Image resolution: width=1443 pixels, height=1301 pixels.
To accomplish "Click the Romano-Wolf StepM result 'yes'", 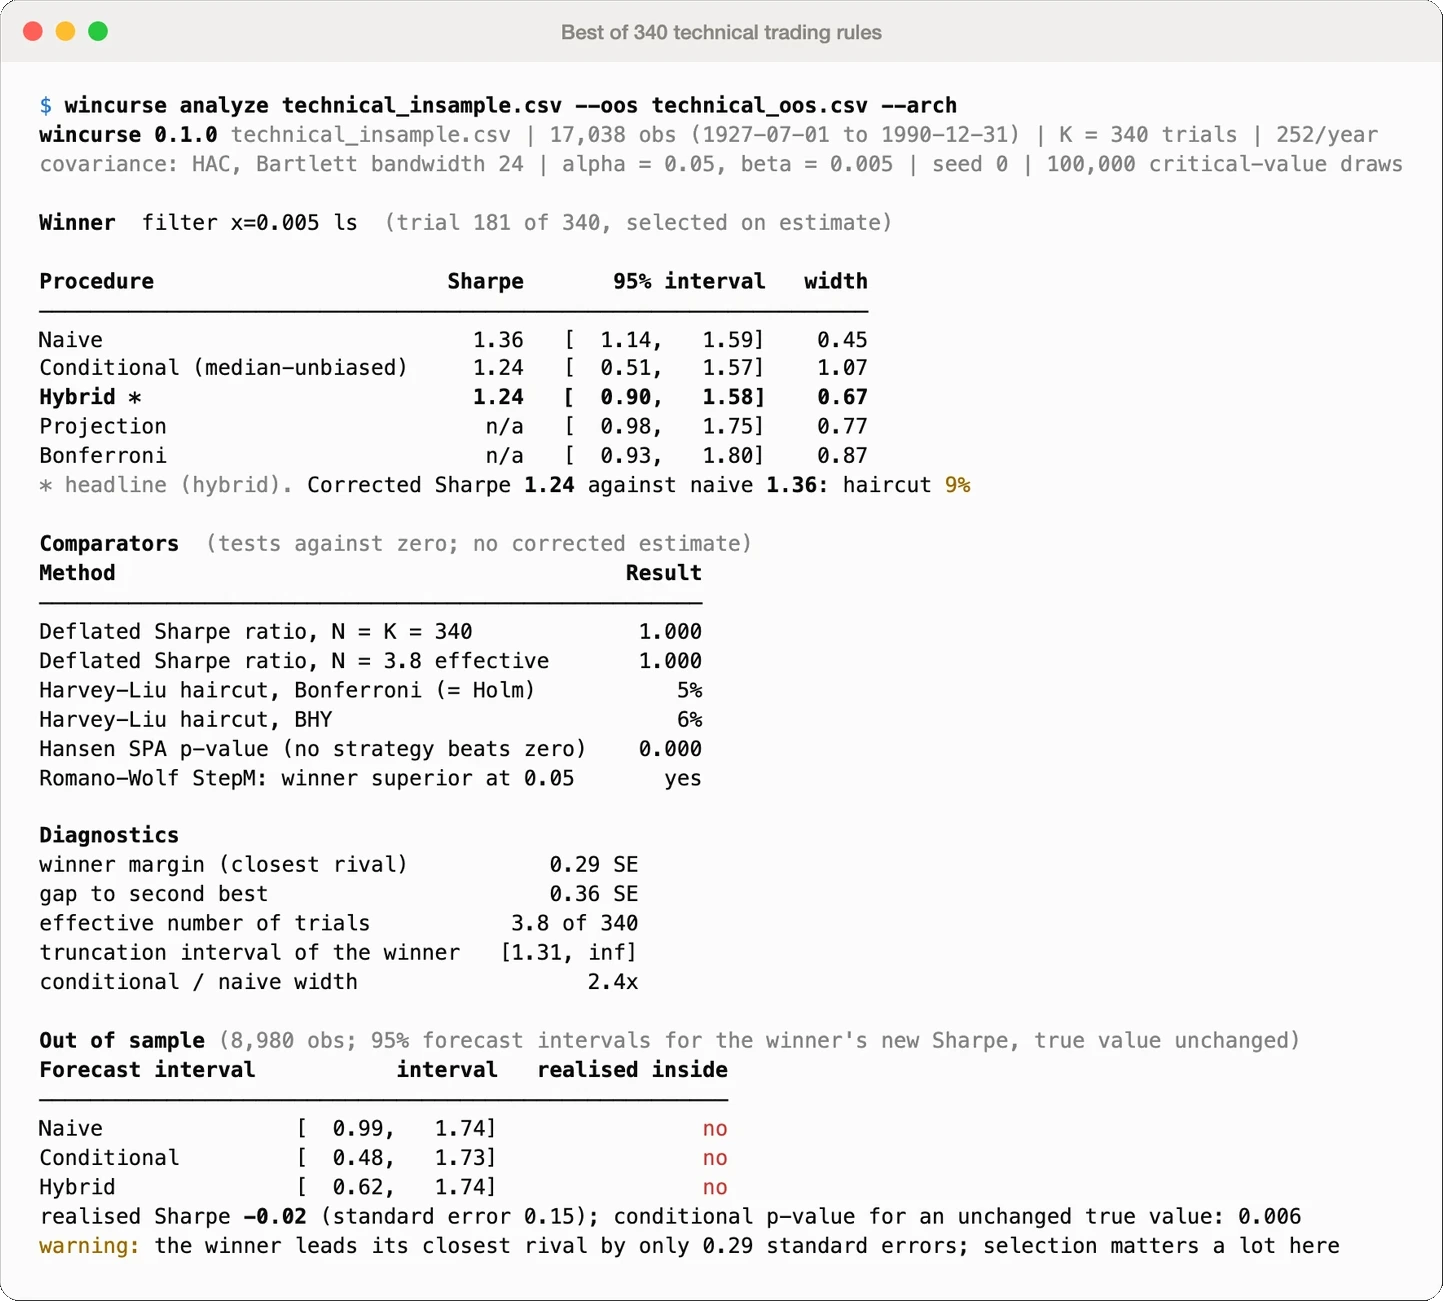I will coord(683,778).
